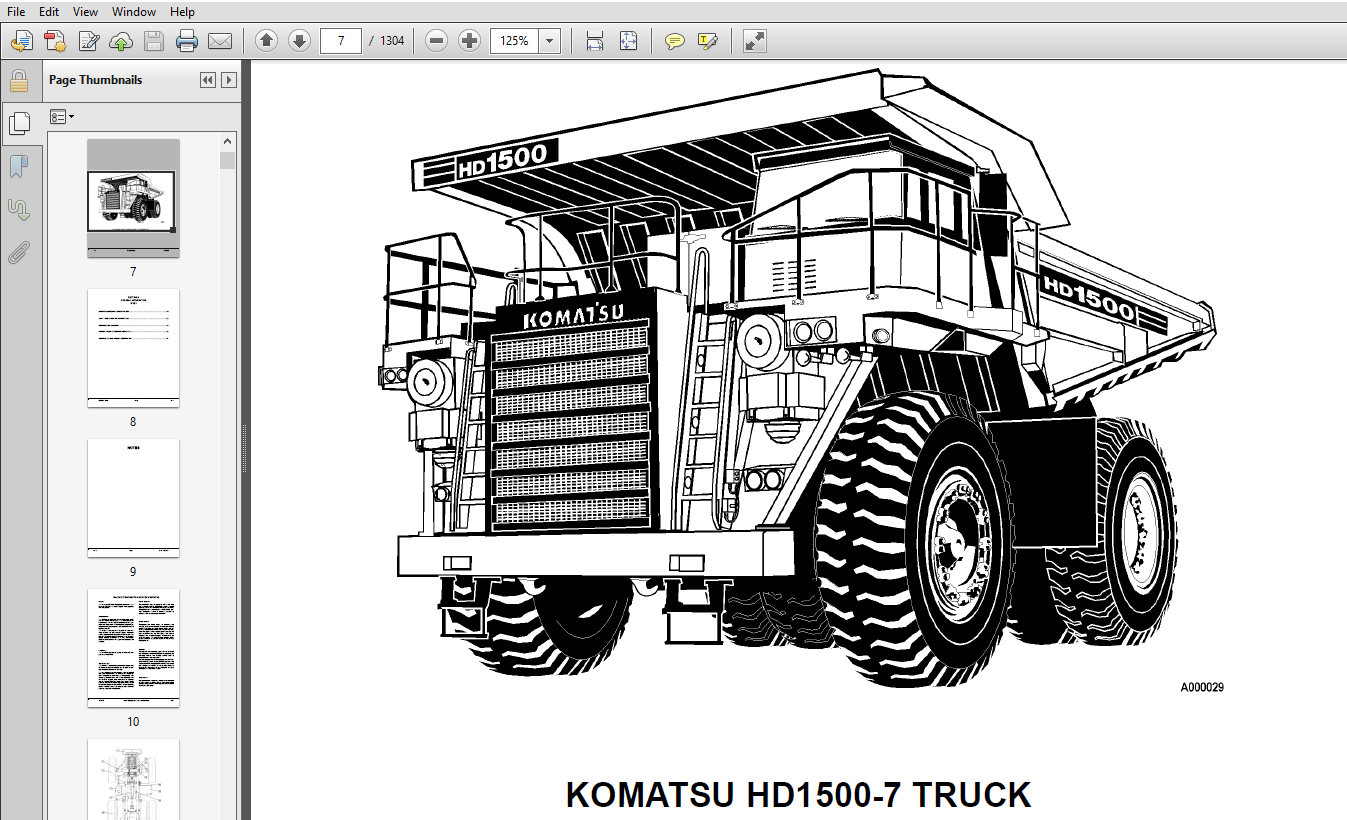Collapse panel with double-left arrow button

coord(208,80)
